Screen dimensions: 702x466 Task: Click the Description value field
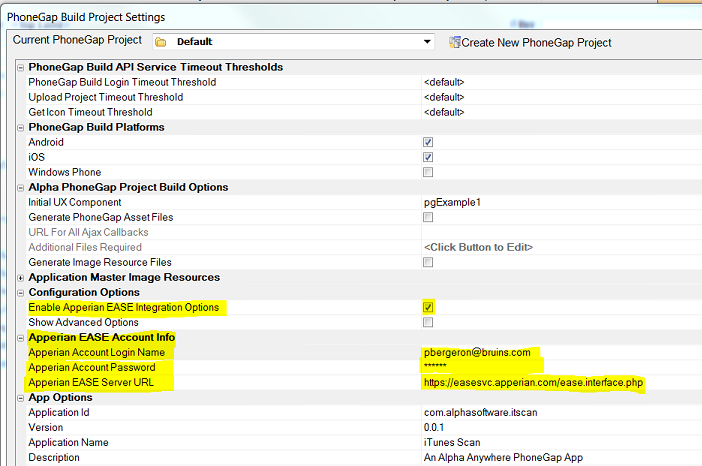[561, 457]
